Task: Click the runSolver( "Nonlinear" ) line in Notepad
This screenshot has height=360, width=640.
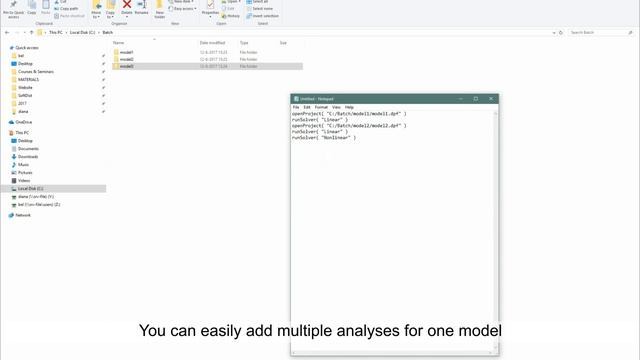Action: click(x=324, y=138)
